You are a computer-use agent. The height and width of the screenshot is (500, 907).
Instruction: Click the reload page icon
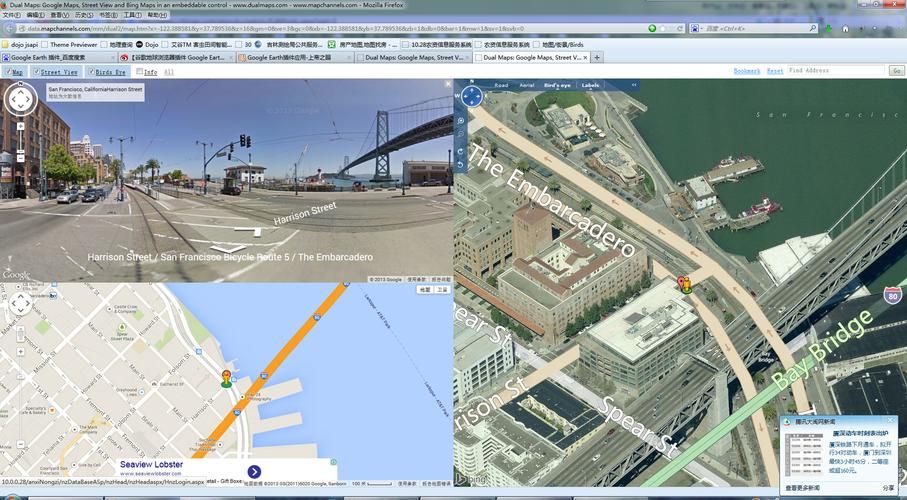coord(680,28)
